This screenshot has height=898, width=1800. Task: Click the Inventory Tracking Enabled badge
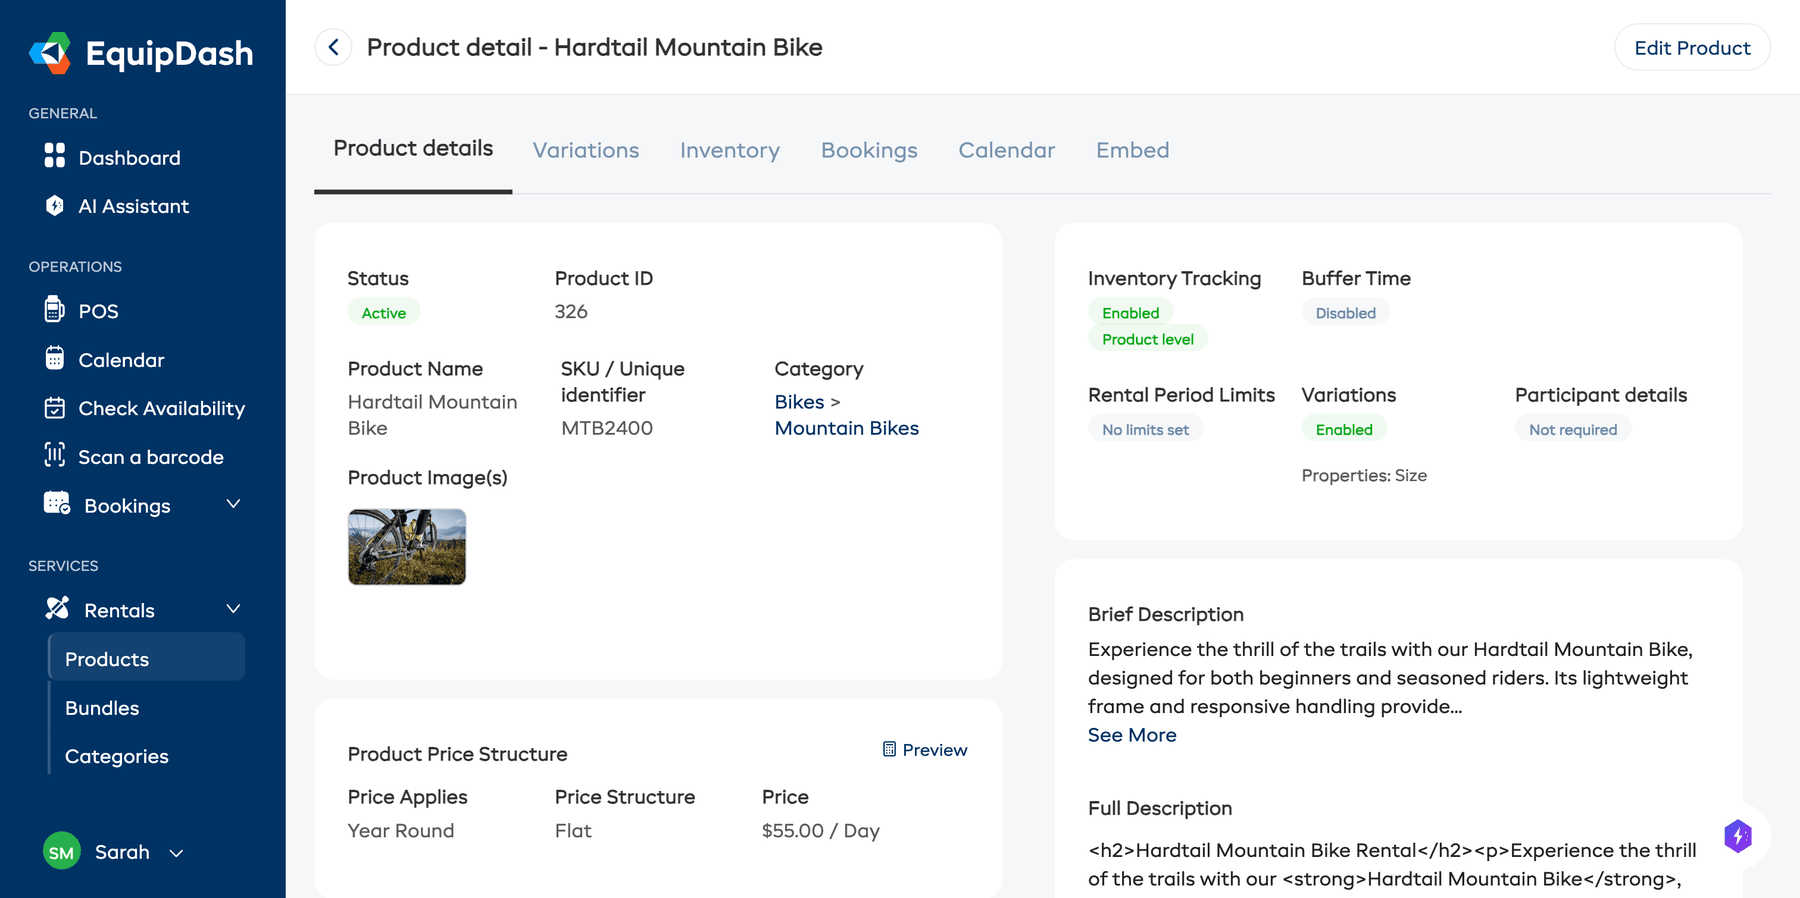[x=1131, y=312]
